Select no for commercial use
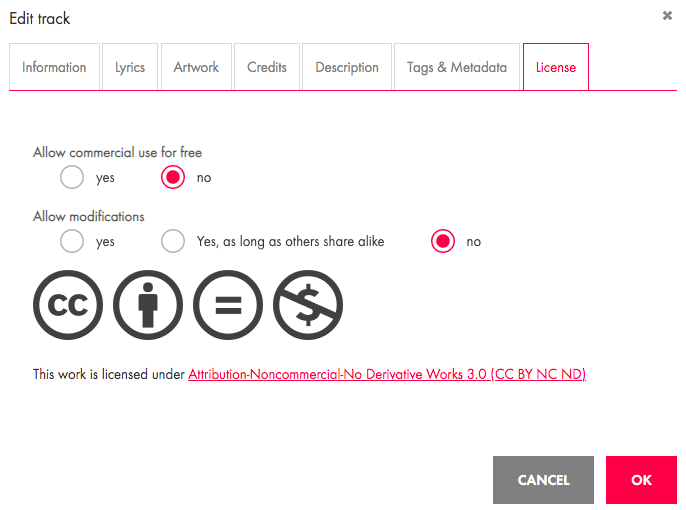 pos(173,177)
